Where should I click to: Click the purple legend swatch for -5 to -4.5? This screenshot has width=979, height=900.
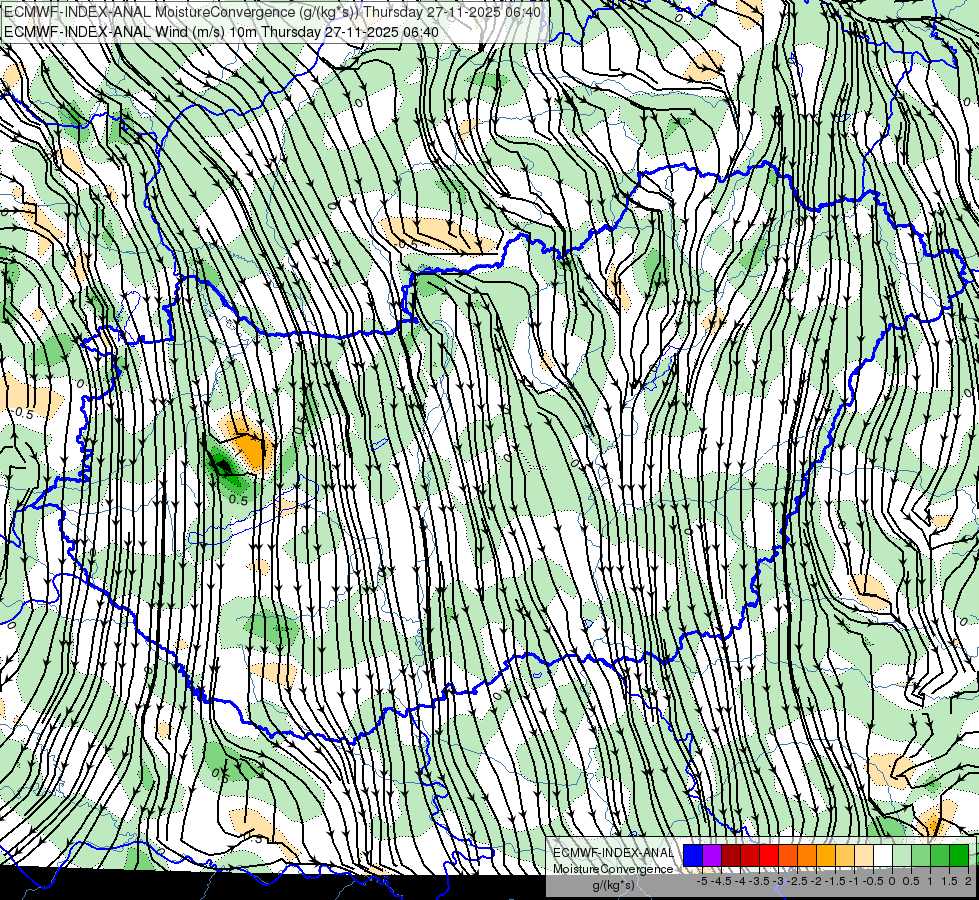(712, 856)
